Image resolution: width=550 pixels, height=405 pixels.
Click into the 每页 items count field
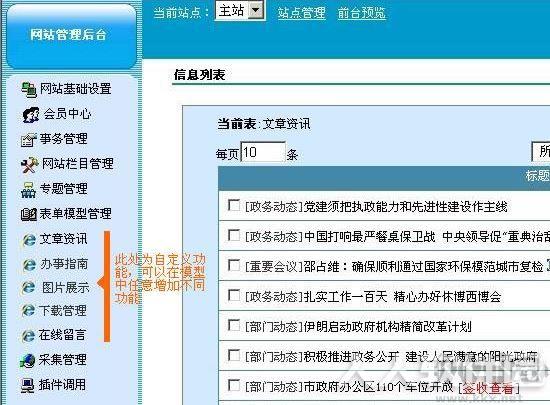coord(263,152)
